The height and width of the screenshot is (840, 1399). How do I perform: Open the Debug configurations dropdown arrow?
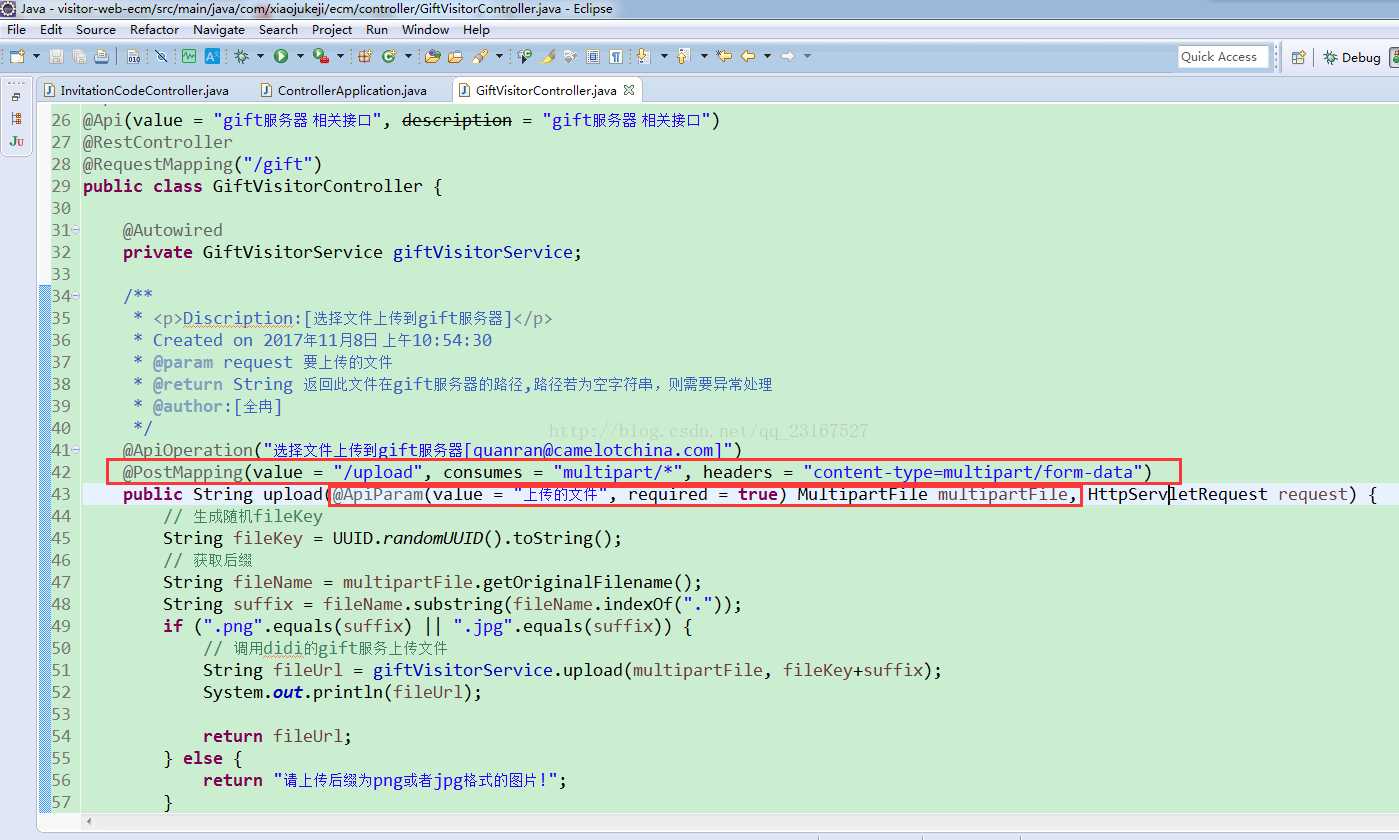[260, 56]
